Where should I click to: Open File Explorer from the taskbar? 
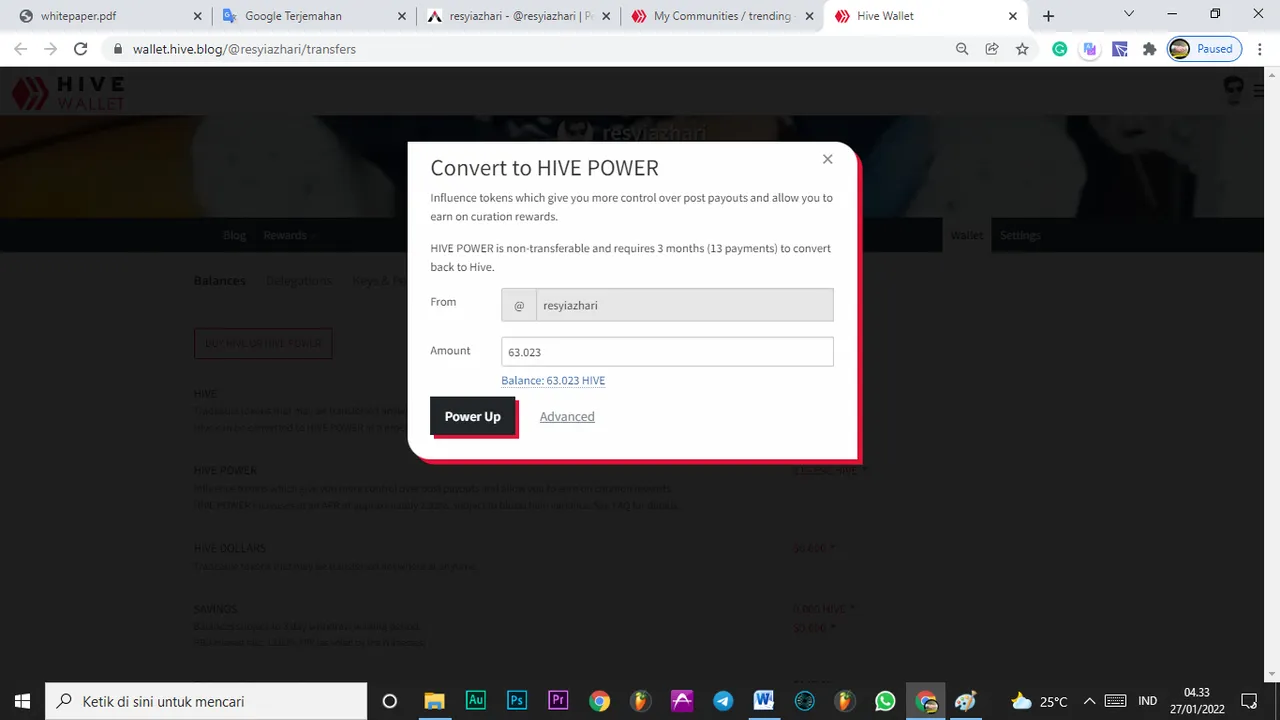(x=434, y=701)
